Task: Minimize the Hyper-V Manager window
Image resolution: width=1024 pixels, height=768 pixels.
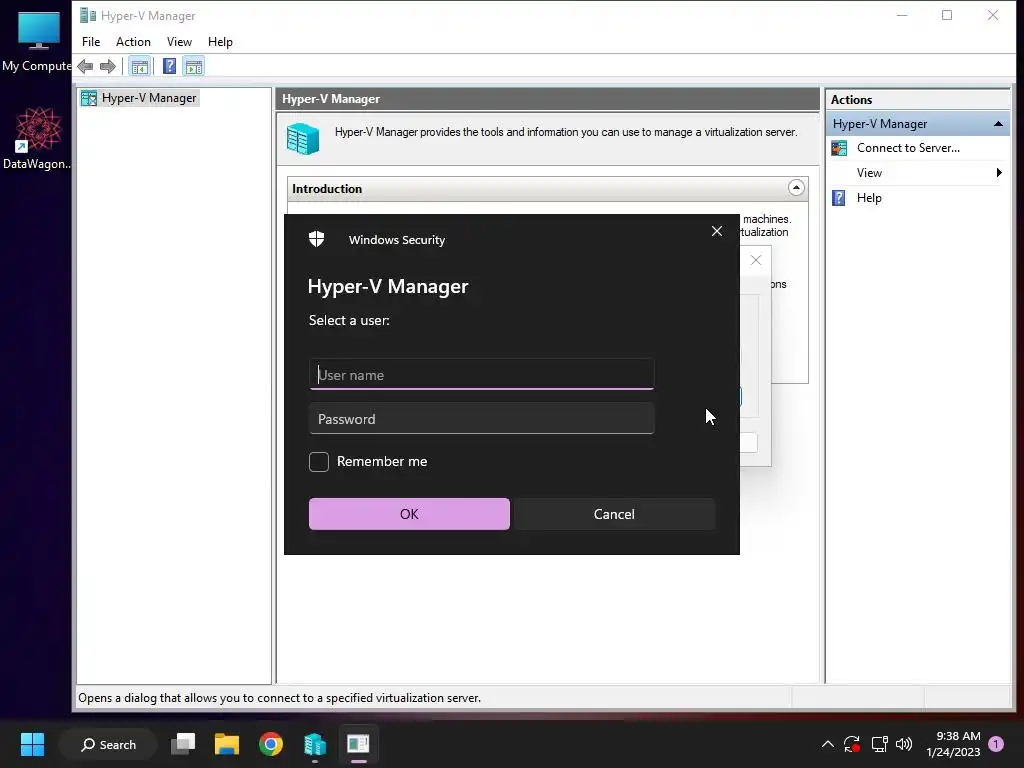Action: [x=902, y=15]
